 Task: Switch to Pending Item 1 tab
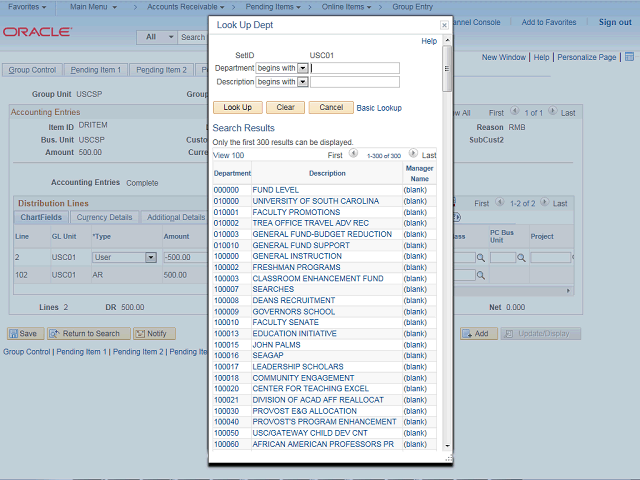[x=96, y=70]
